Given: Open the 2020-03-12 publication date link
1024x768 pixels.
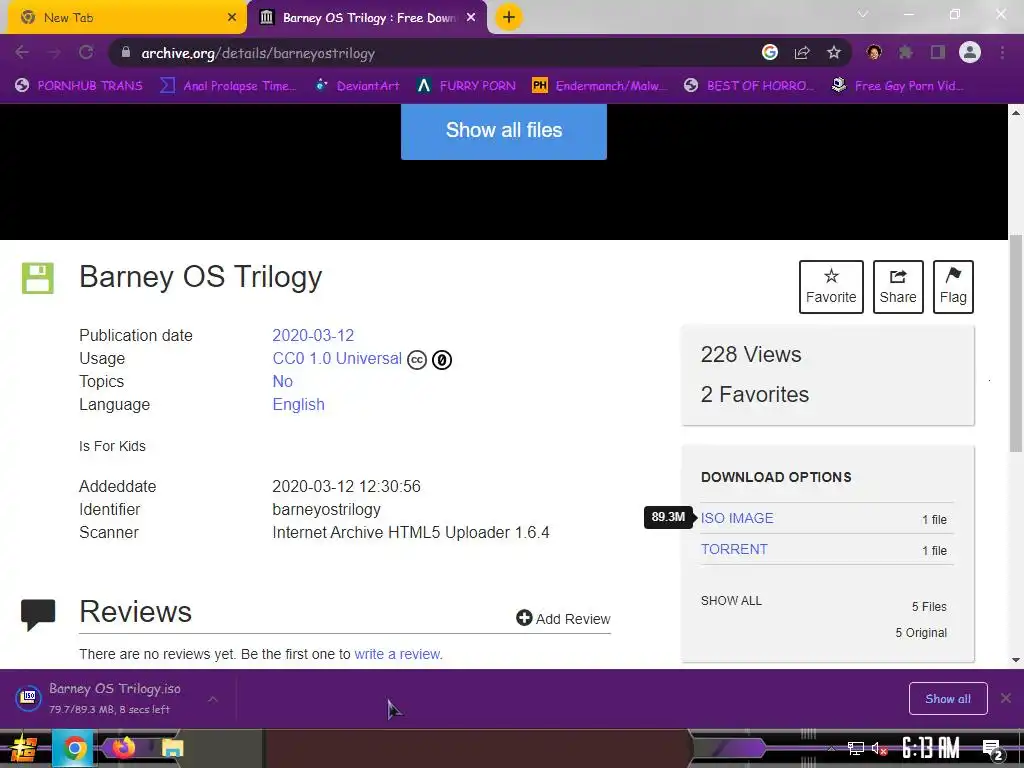Looking at the screenshot, I should point(313,335).
